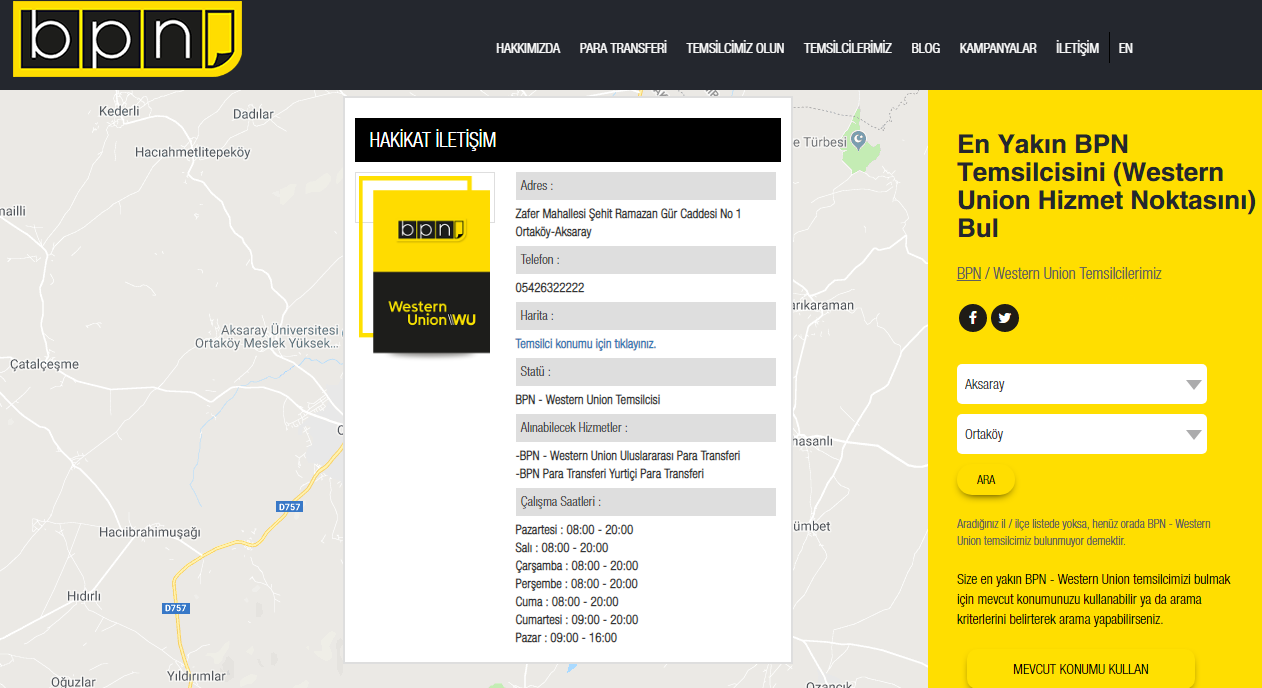1262x688 pixels.
Task: Expand the Aksaray province dropdown
Action: pyautogui.click(x=1082, y=384)
